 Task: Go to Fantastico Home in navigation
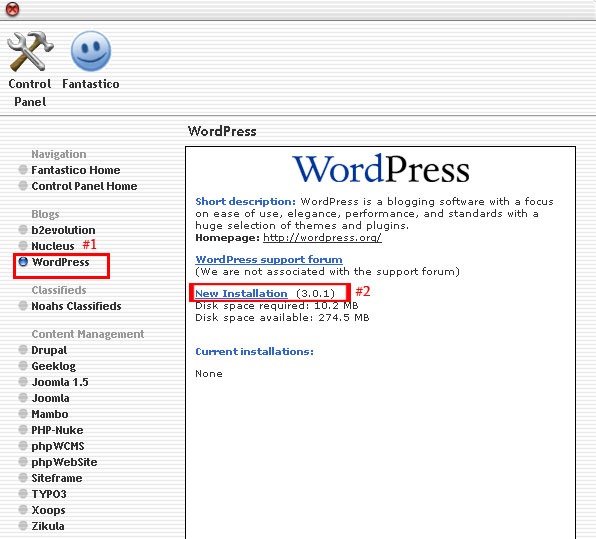click(76, 170)
